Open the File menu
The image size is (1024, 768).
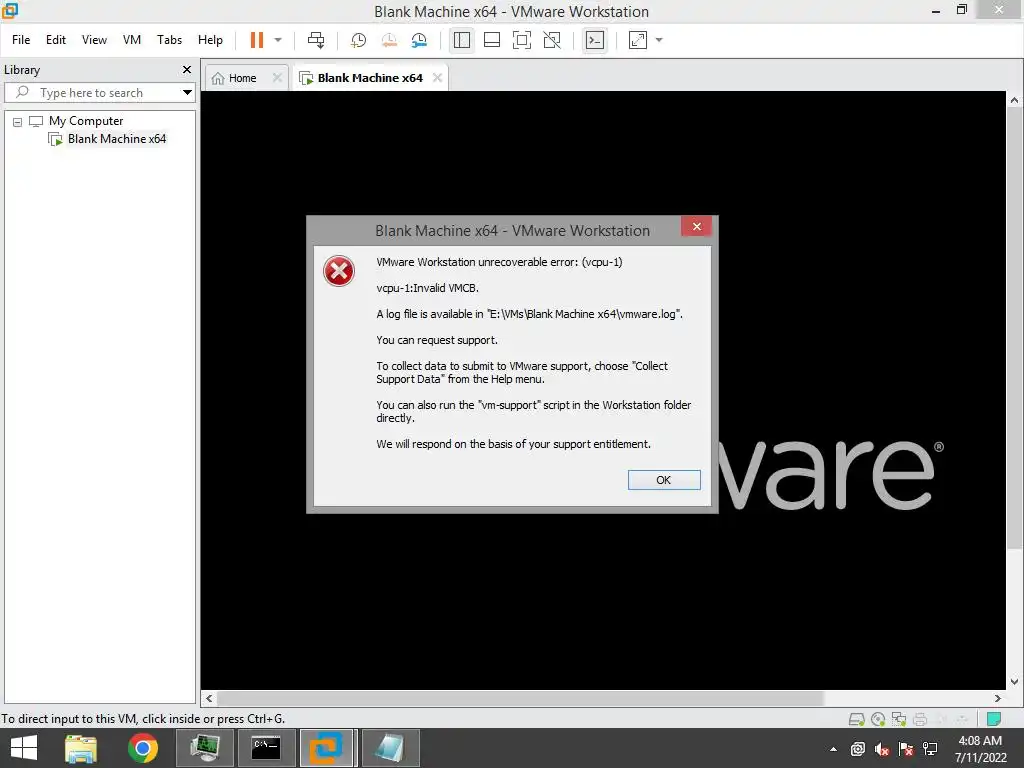21,40
